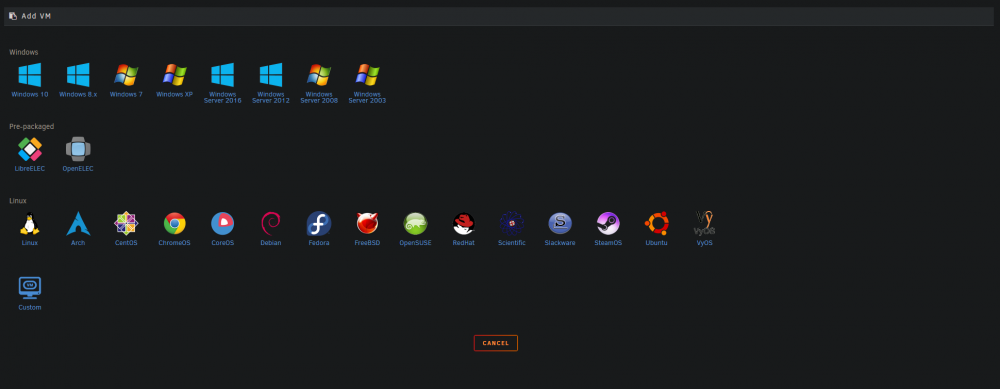Choose Windows Server 2016 template
Screen dimensions: 1000x389
(x=223, y=75)
